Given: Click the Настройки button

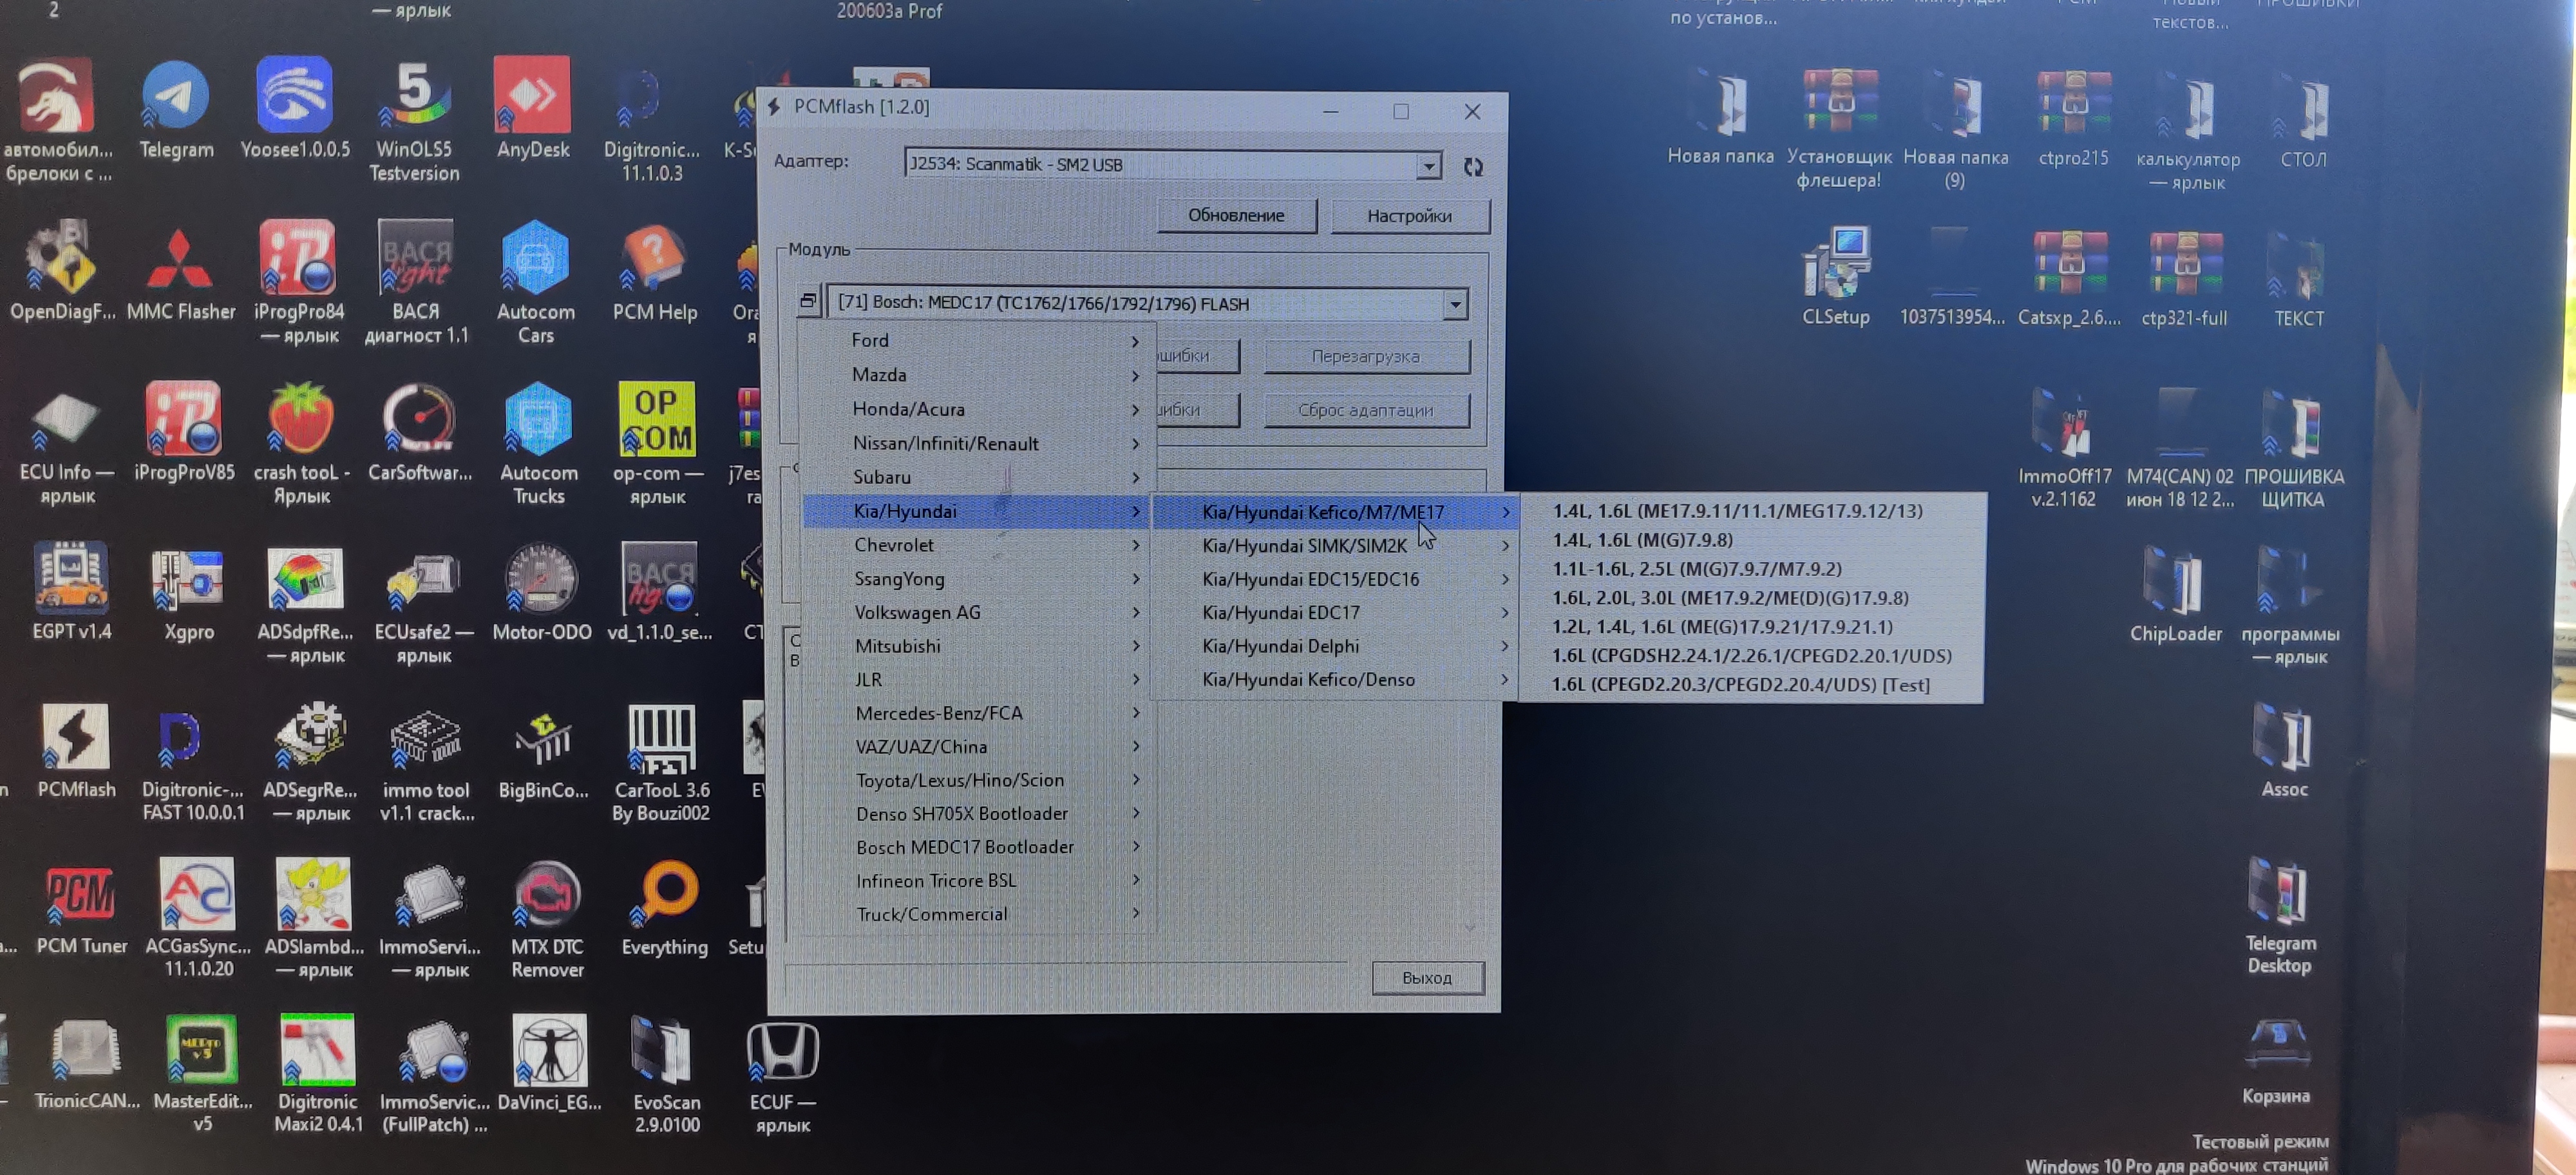Looking at the screenshot, I should point(1409,216).
